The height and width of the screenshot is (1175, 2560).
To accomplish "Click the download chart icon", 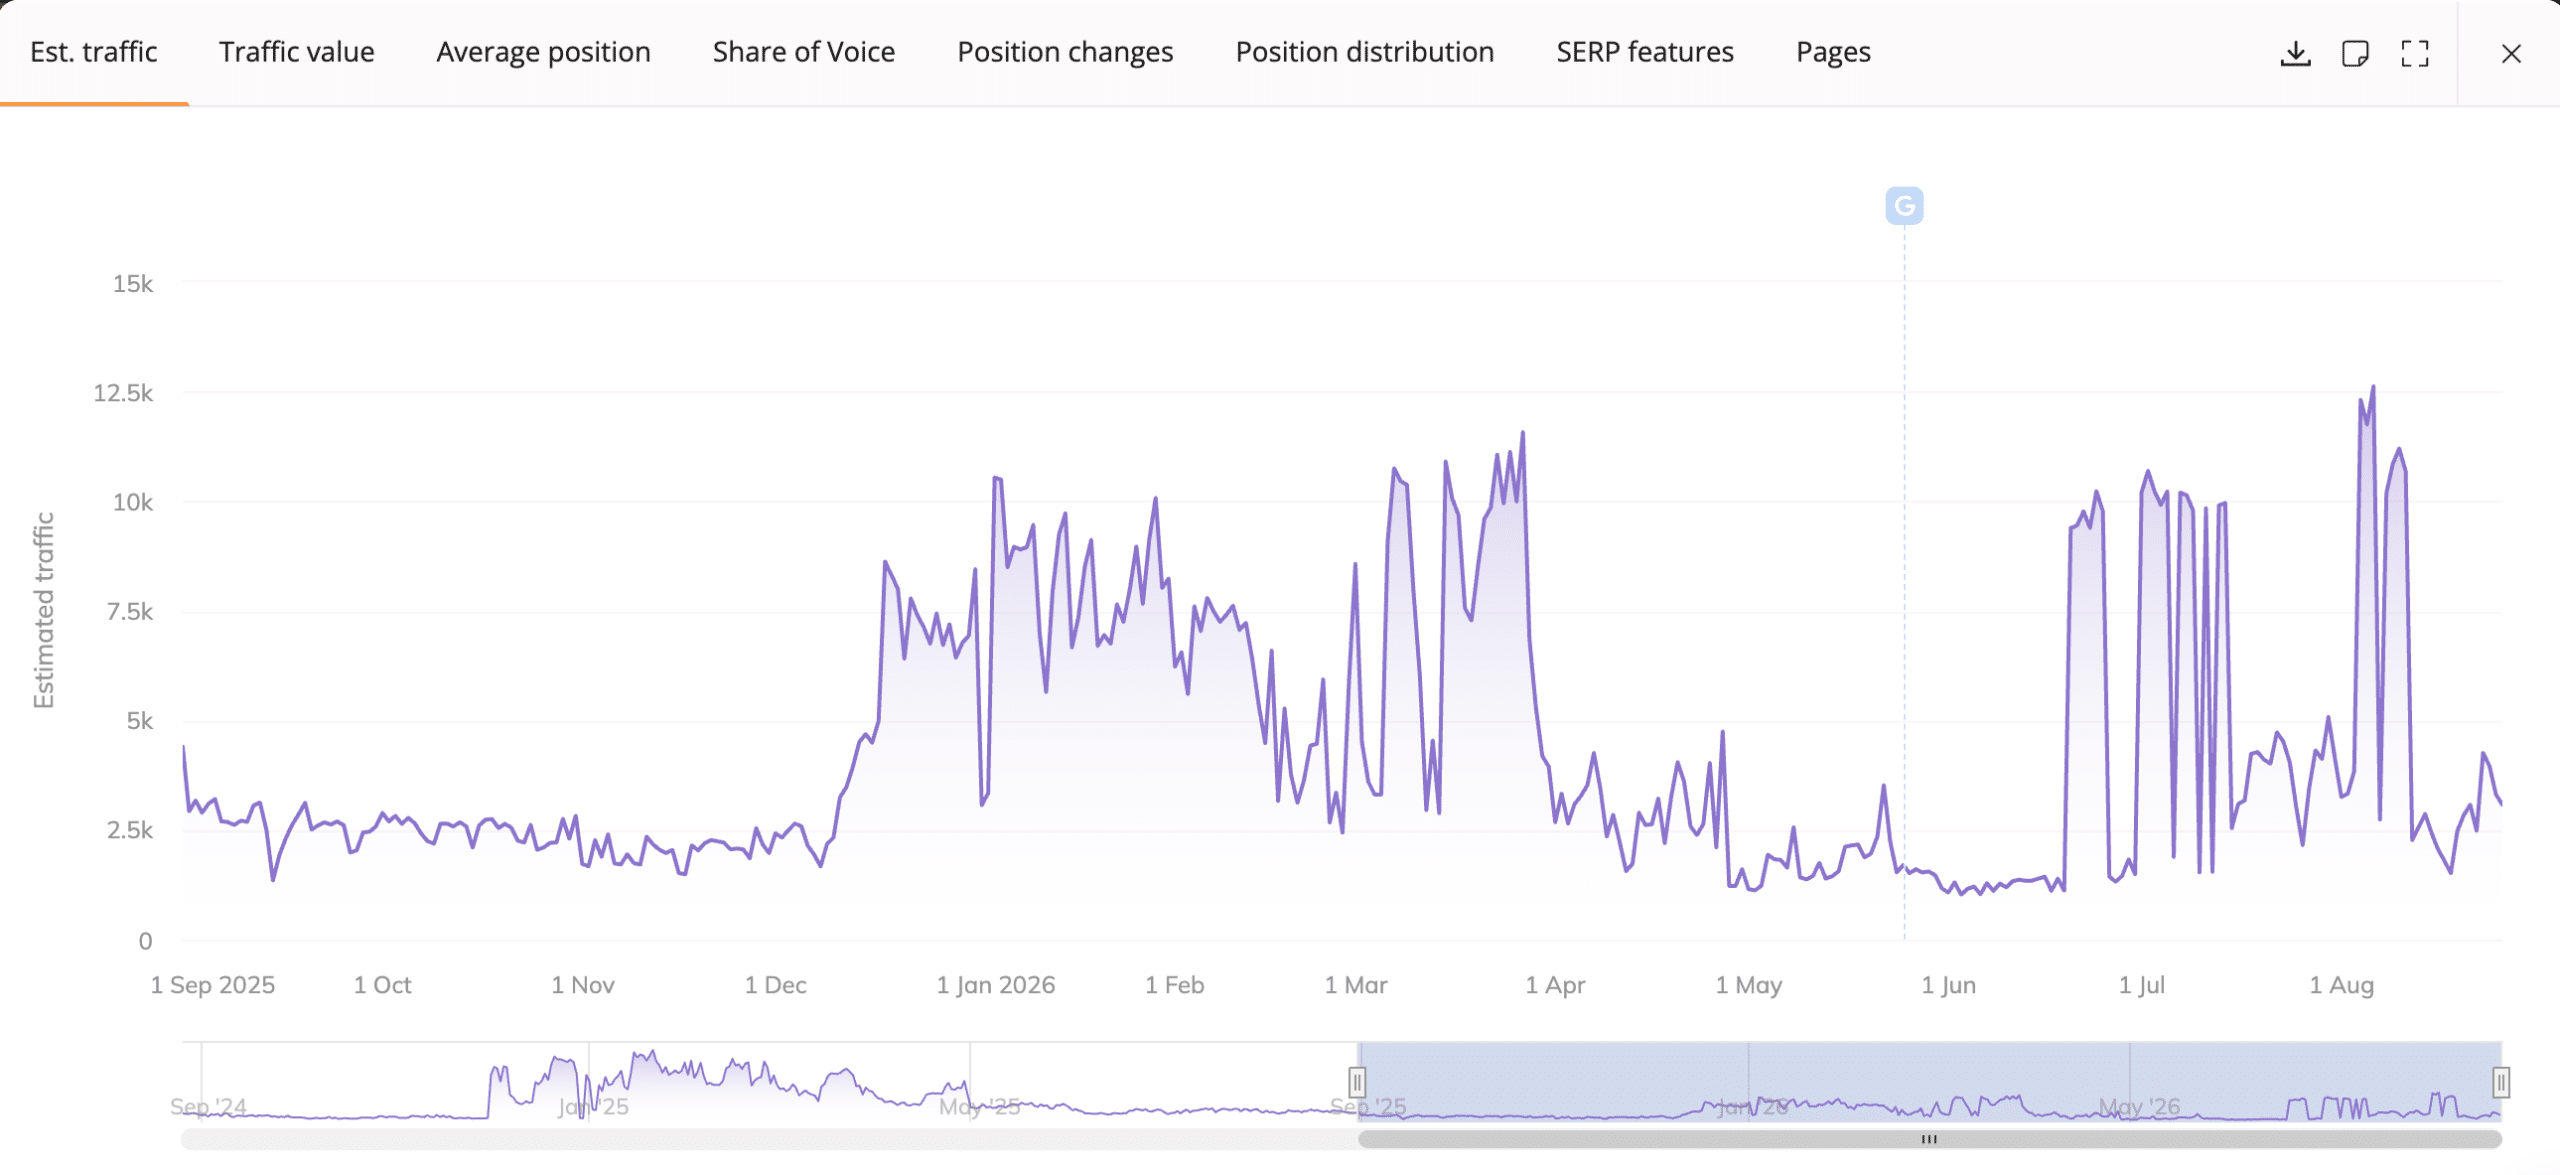I will (2295, 53).
